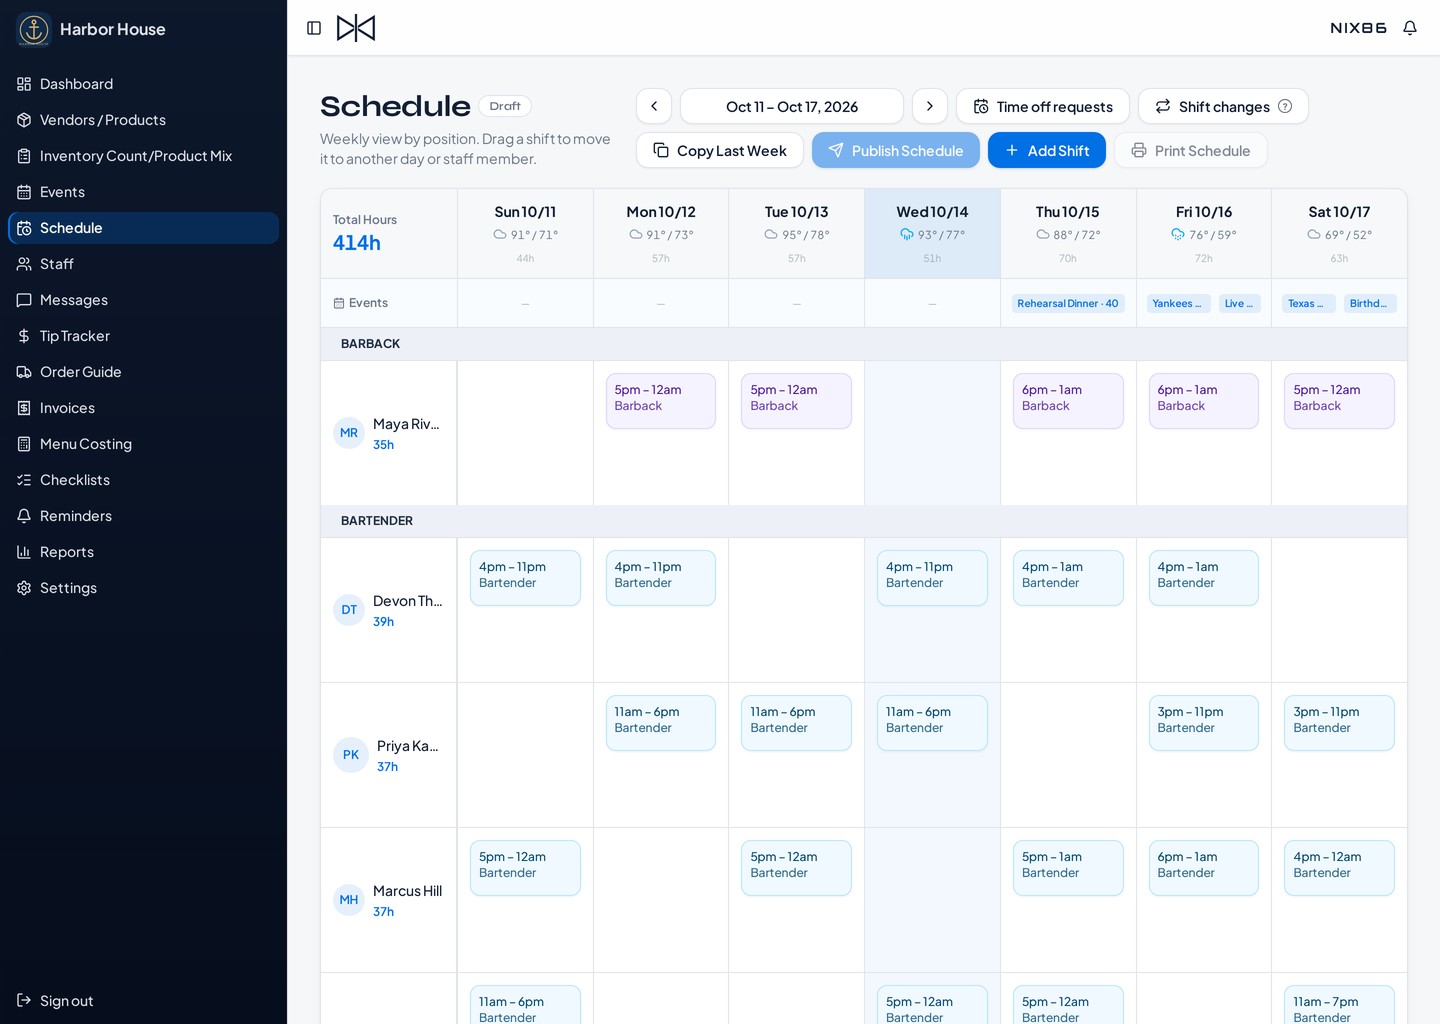Open Settings
Viewport: 1440px width, 1024px height.
(x=143, y=588)
